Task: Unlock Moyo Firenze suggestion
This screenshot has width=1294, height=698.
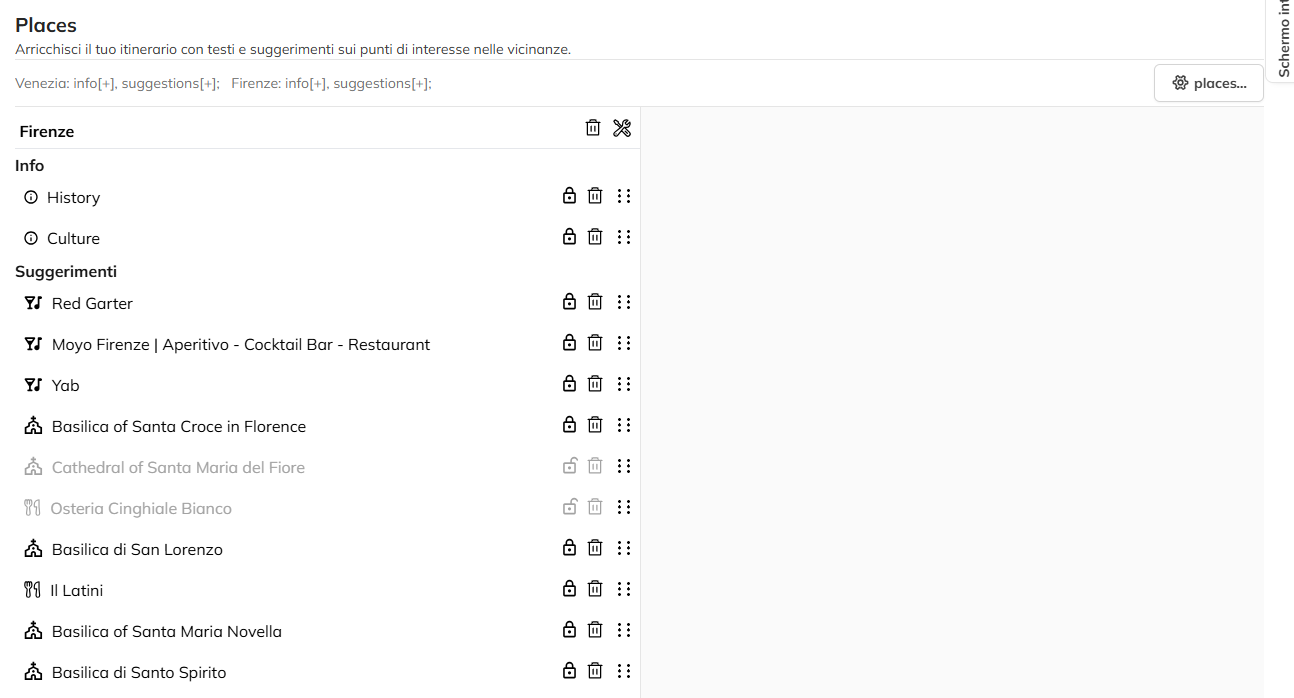Action: (x=569, y=343)
